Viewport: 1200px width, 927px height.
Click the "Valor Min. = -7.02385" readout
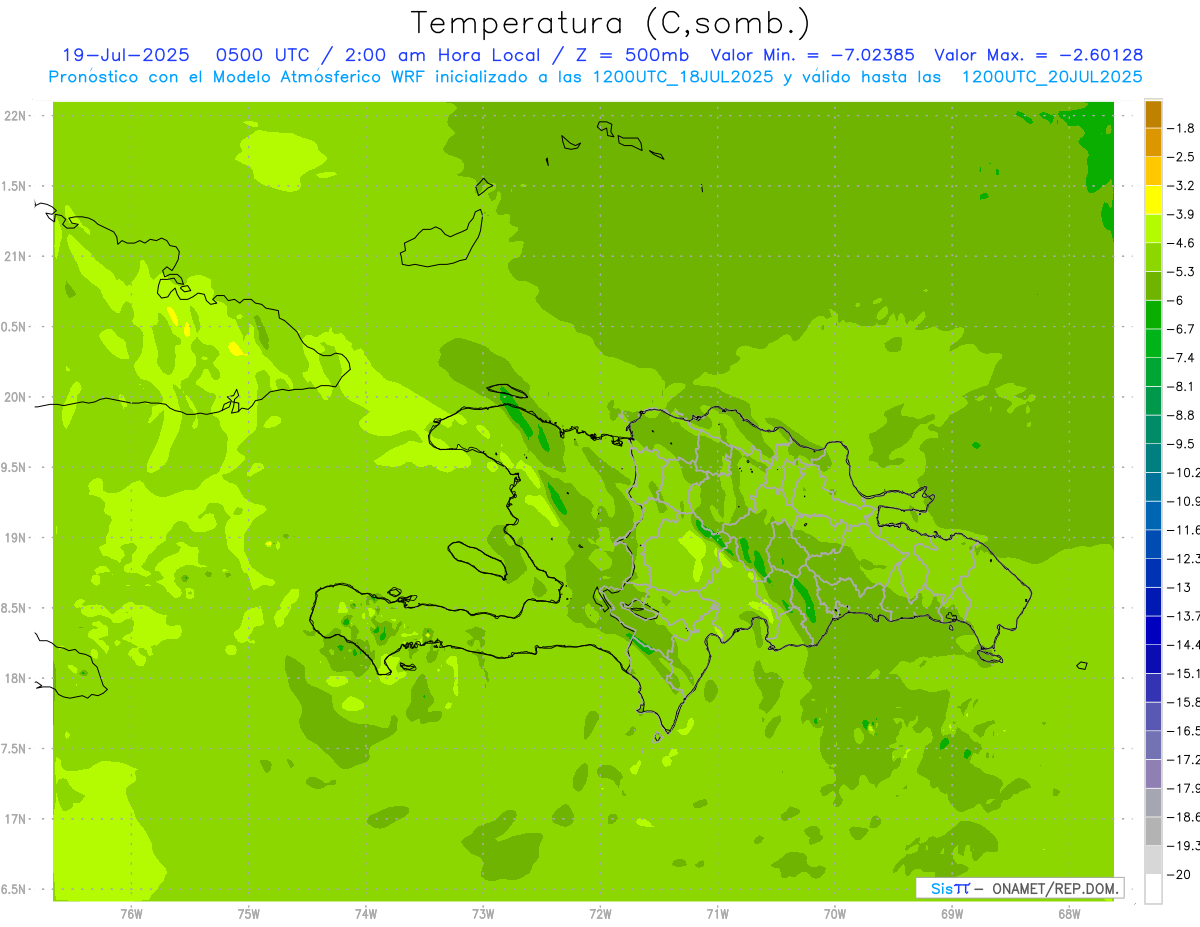(812, 55)
